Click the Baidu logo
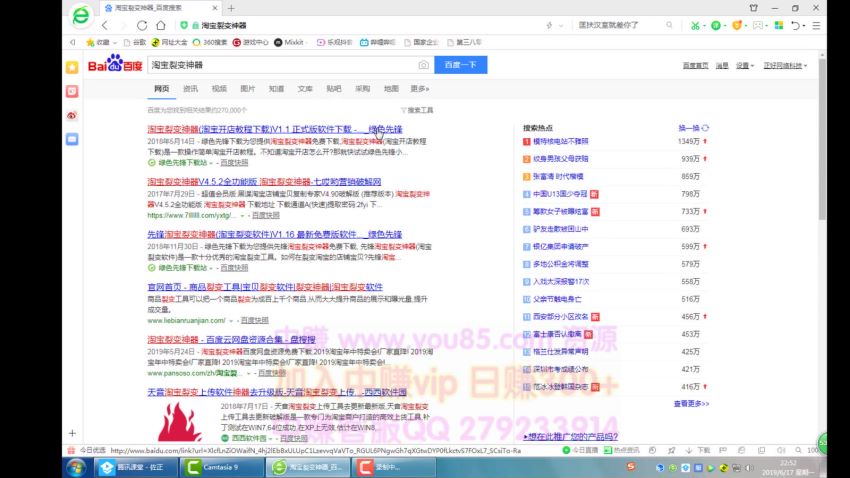 (115, 64)
